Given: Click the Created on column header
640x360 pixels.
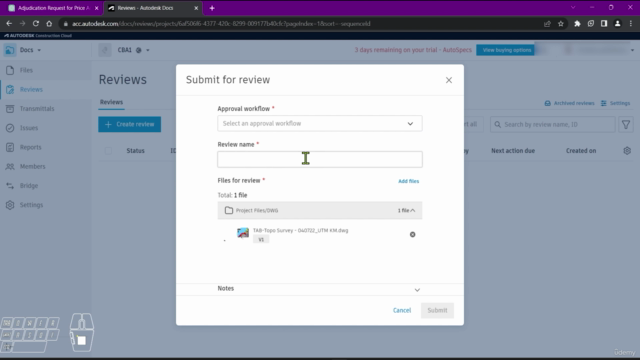Looking at the screenshot, I should (x=581, y=151).
